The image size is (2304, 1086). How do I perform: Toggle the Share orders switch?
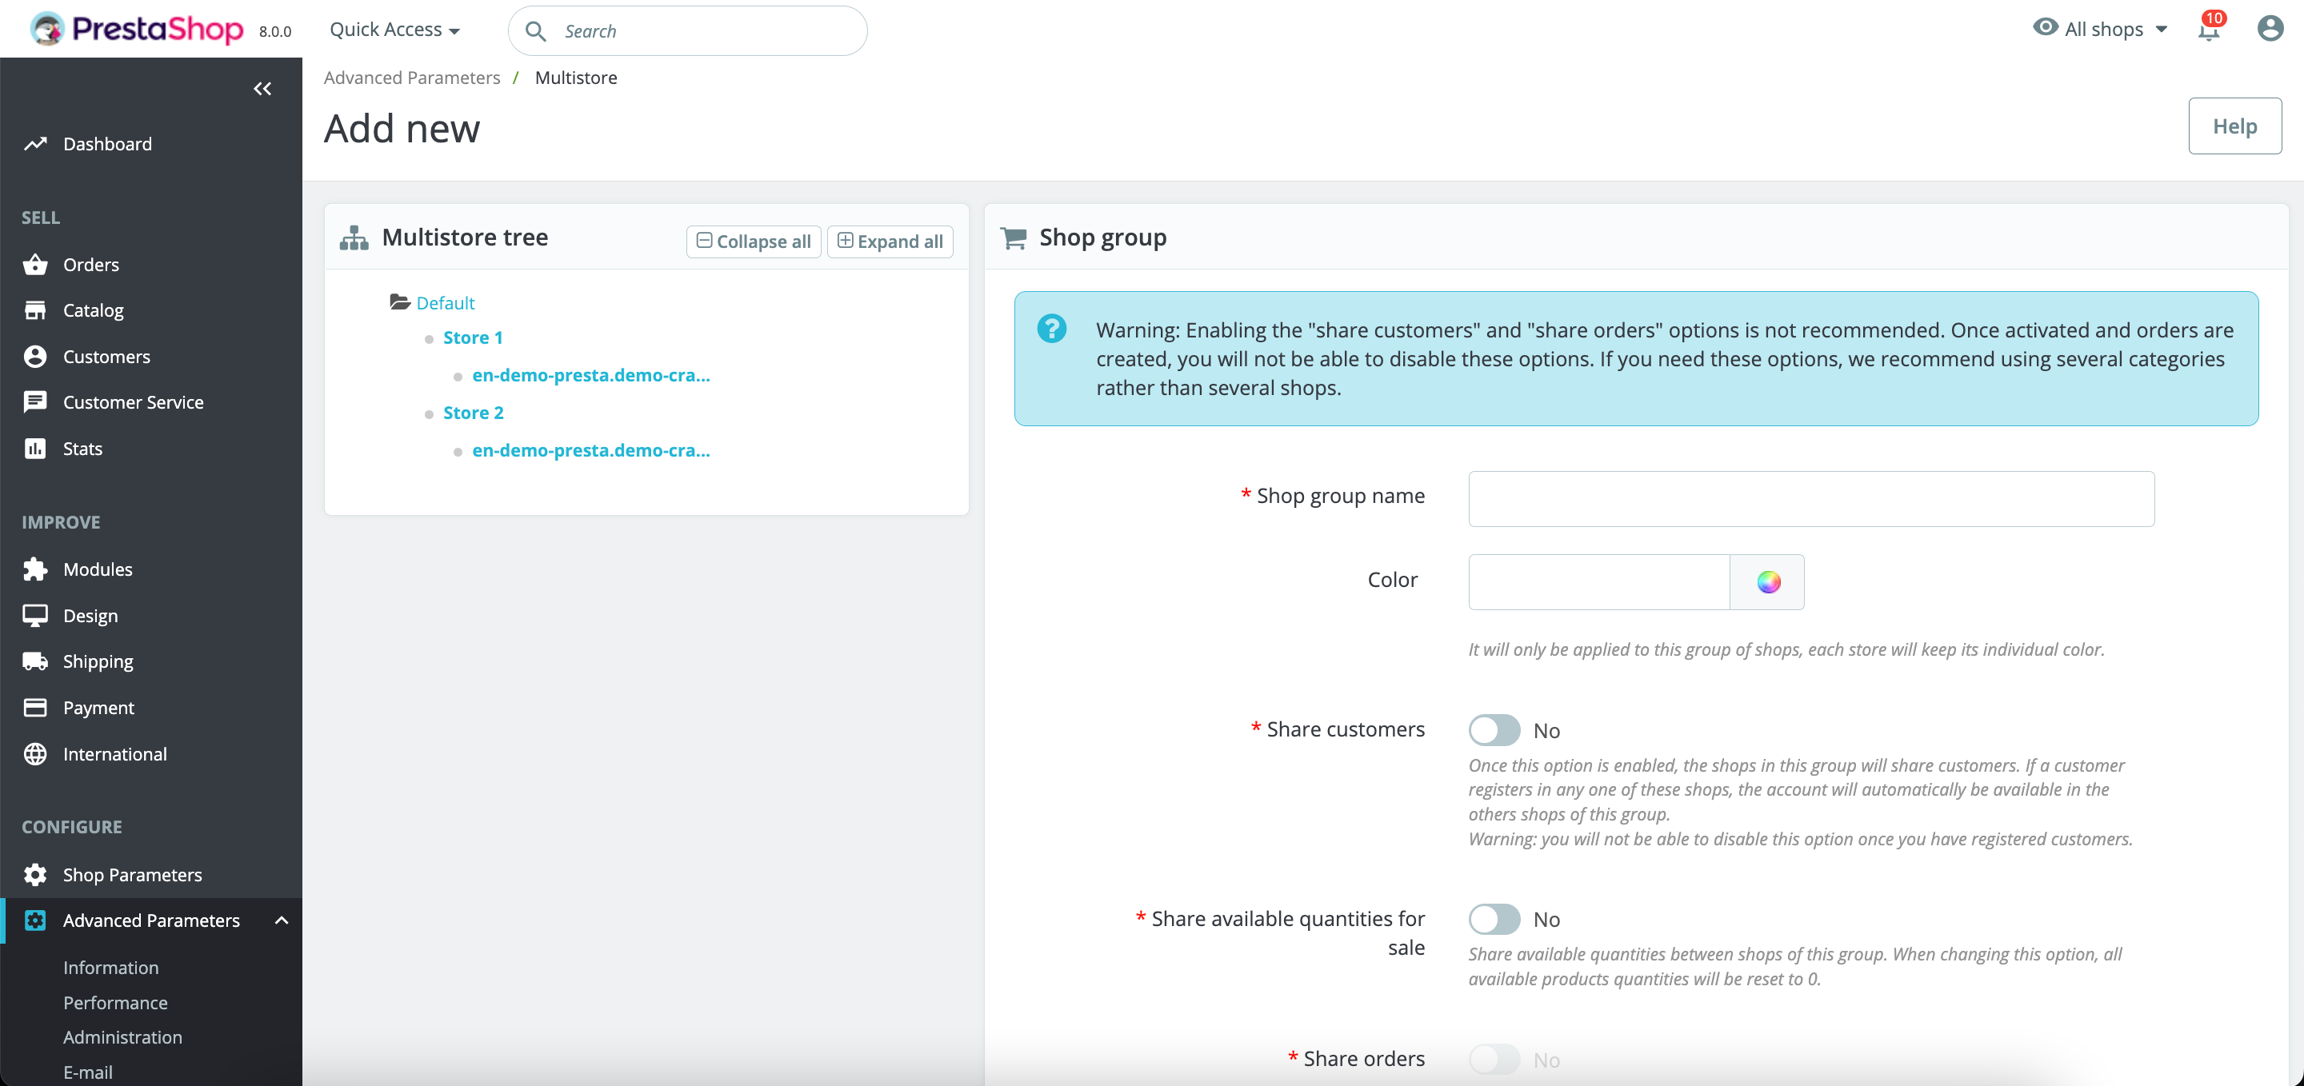(x=1494, y=1059)
